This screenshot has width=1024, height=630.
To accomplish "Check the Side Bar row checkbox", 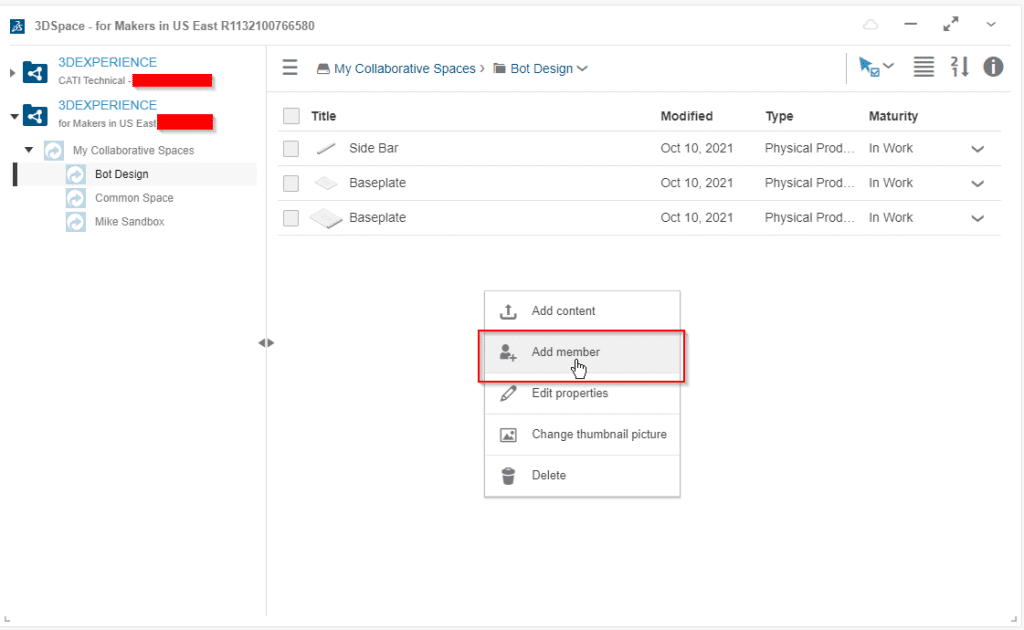I will [x=291, y=149].
